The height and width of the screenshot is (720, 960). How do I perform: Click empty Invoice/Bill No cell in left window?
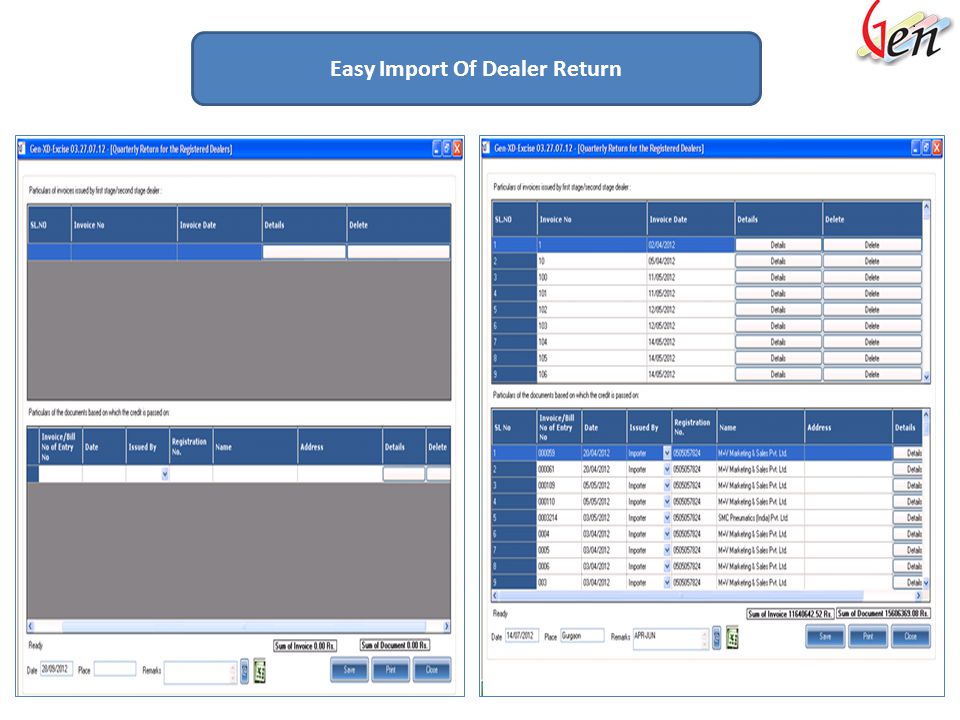[60, 474]
